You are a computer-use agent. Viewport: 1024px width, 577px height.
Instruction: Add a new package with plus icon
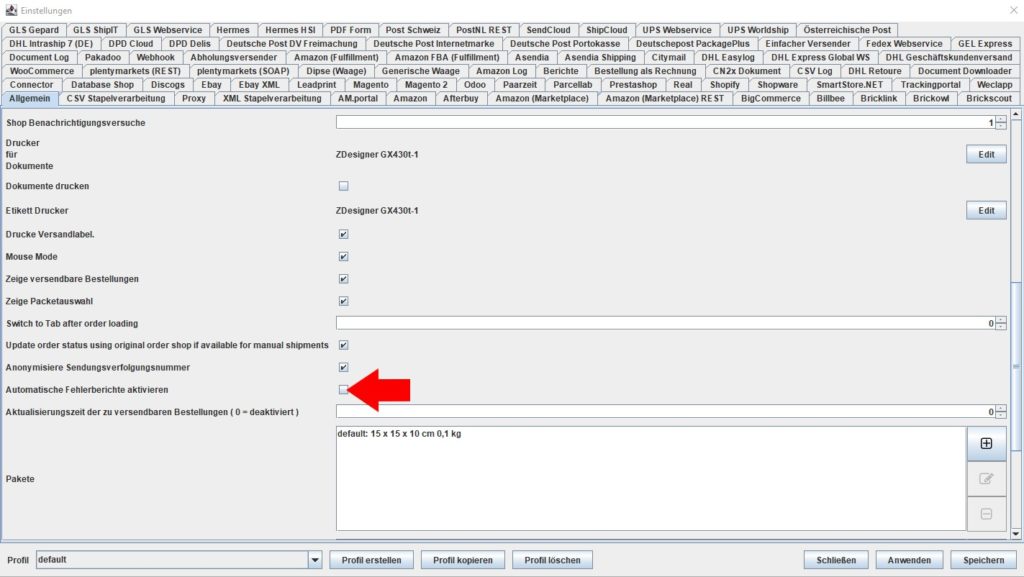986,444
